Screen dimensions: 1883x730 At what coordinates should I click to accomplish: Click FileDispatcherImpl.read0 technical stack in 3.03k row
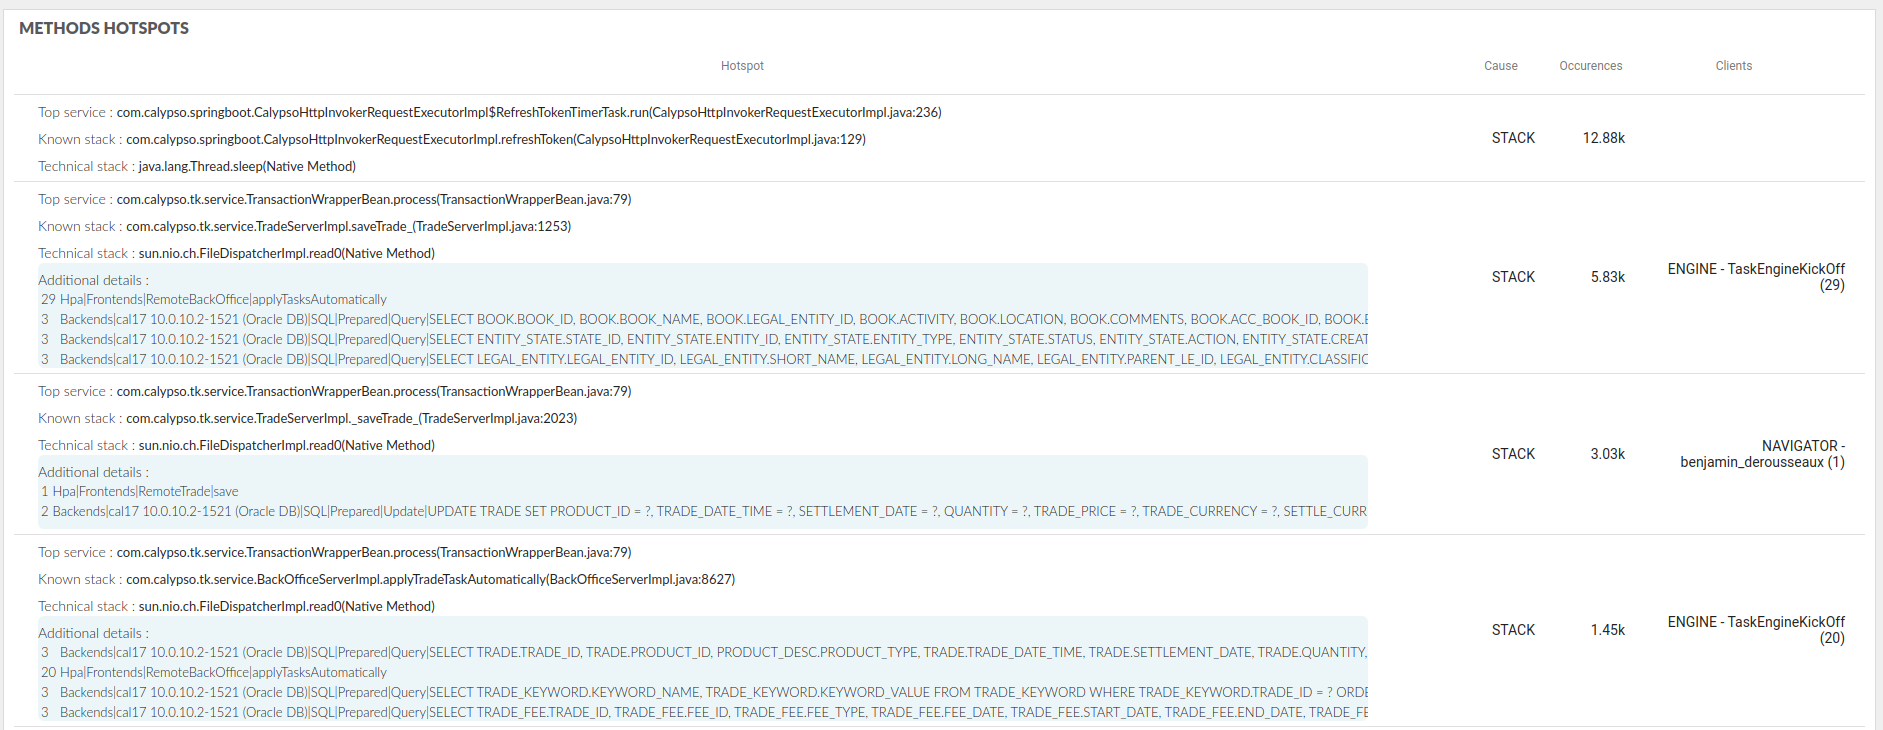[x=236, y=445]
